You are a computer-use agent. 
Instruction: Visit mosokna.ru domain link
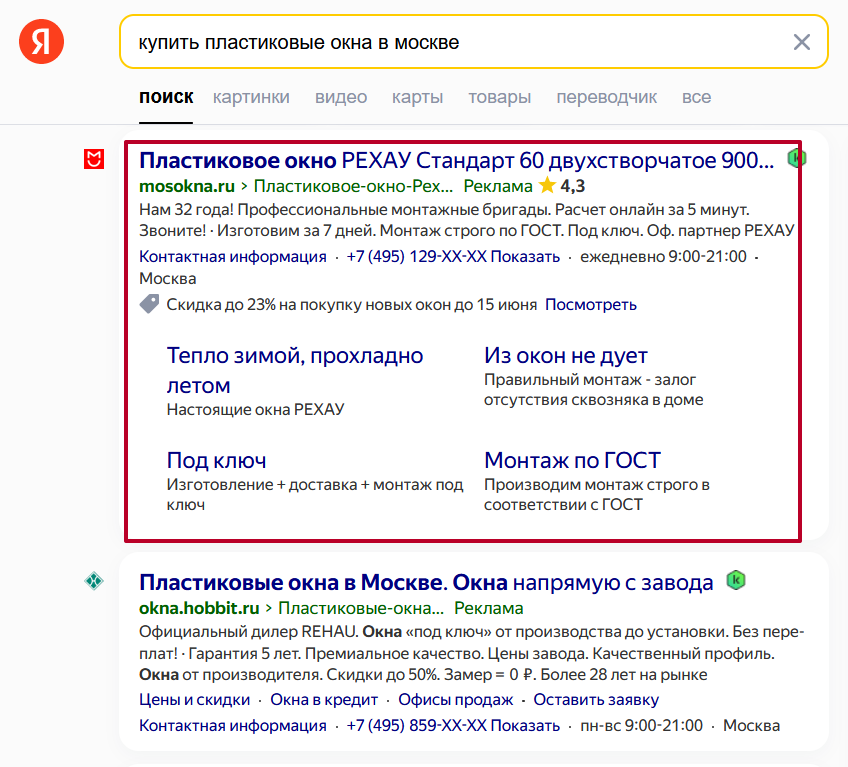tap(187, 186)
